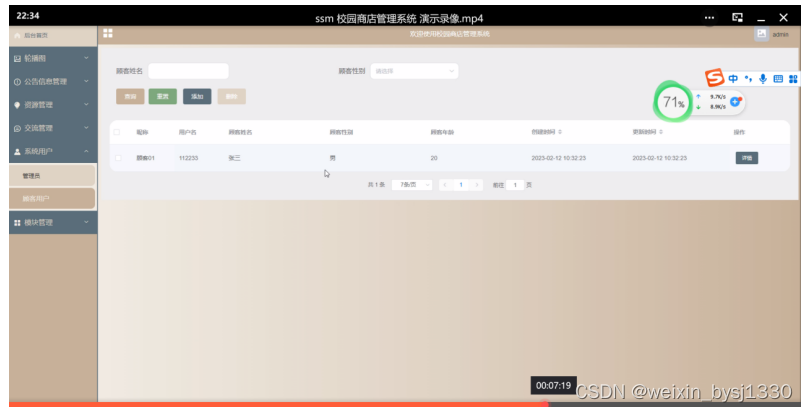Screen dimensions: 808x412
Task: Focus the 前往 page number input
Action: click(515, 185)
